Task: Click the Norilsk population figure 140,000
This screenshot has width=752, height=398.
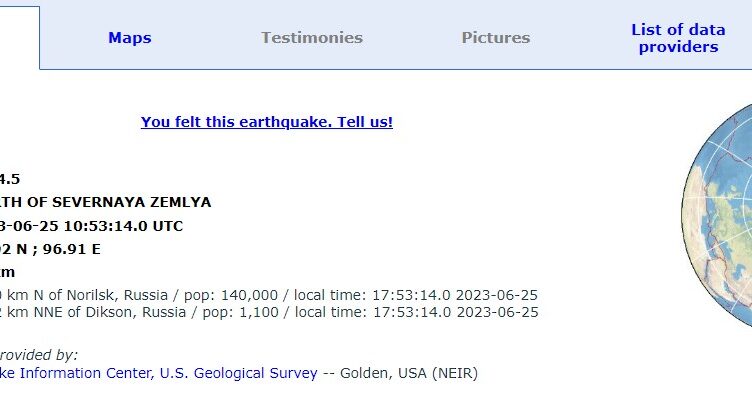Action: (249, 295)
